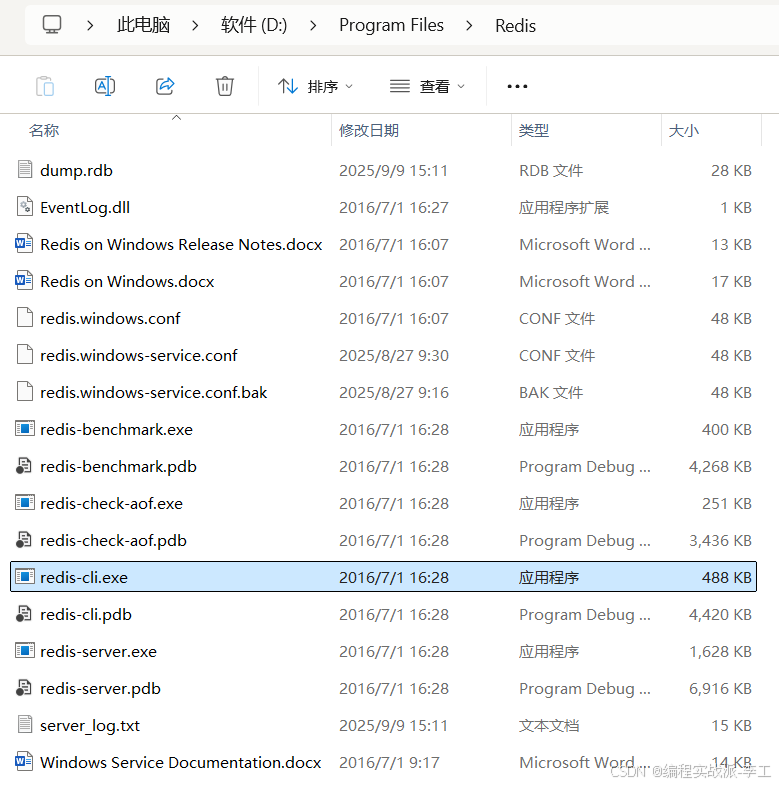Click 4,268 KB size of redis-benchmark.pdb
Viewport: 779px width, 785px height.
coord(720,467)
